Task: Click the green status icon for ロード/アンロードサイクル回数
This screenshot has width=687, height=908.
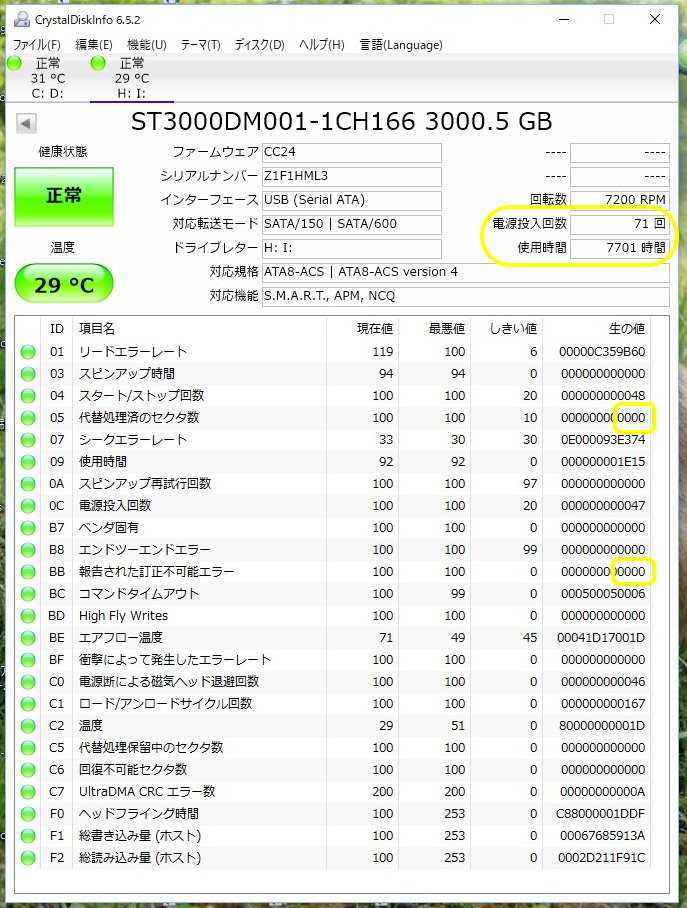Action: tap(28, 704)
